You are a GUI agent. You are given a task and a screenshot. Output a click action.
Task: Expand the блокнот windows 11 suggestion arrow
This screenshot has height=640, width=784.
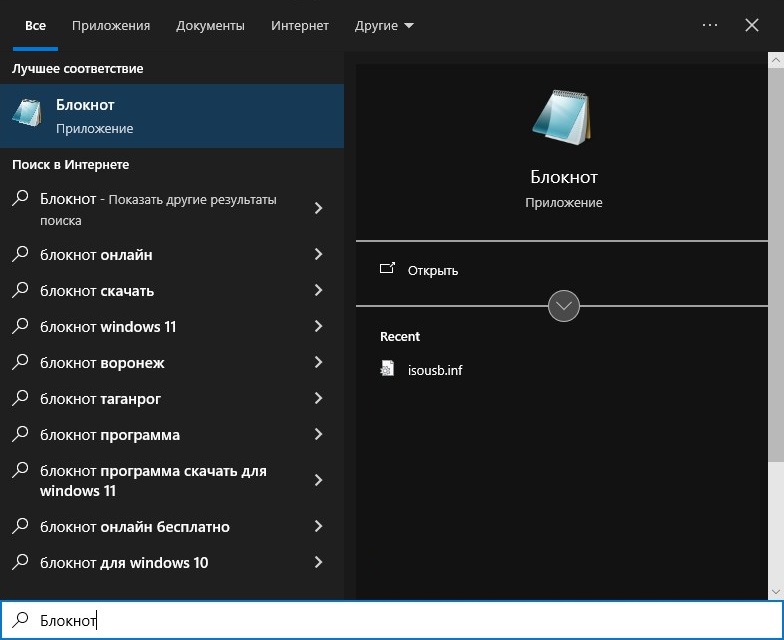318,326
